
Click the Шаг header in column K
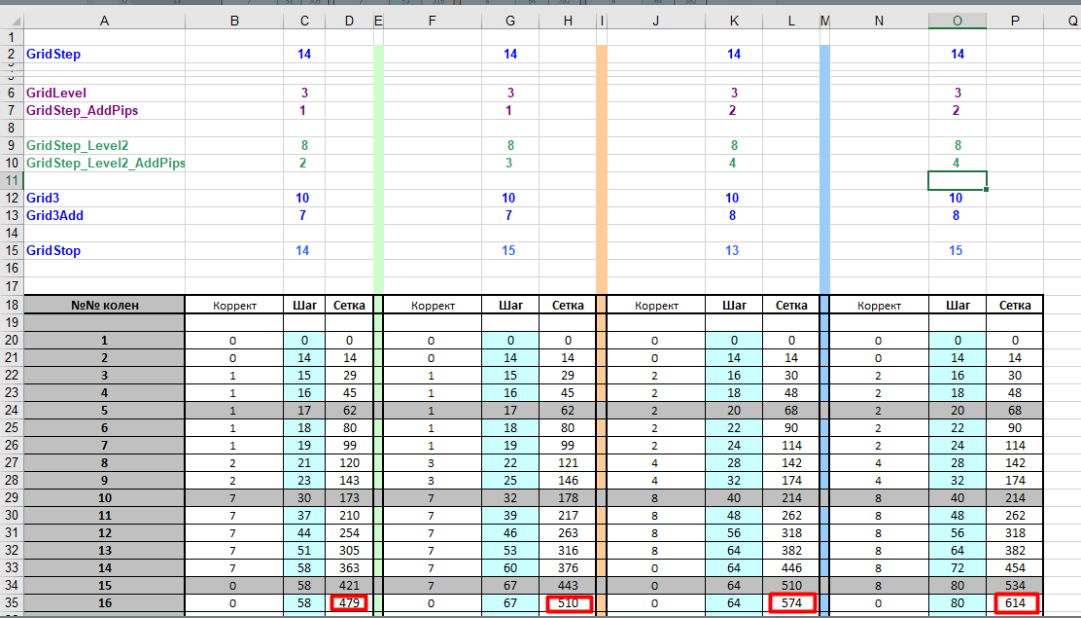click(x=734, y=305)
